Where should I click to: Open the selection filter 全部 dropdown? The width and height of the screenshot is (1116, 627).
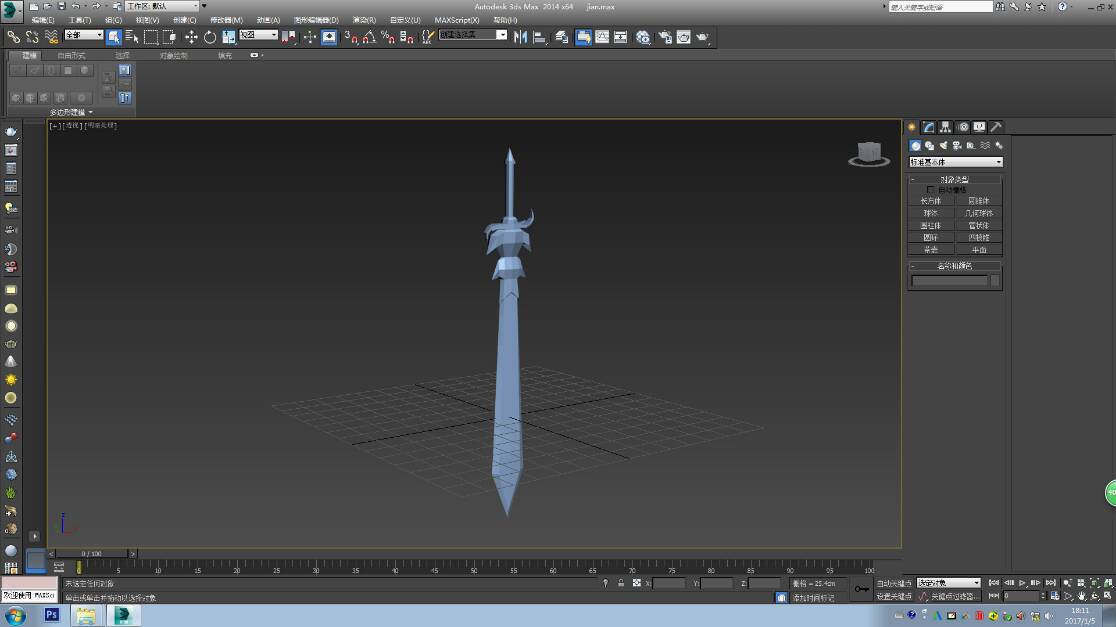click(x=84, y=36)
